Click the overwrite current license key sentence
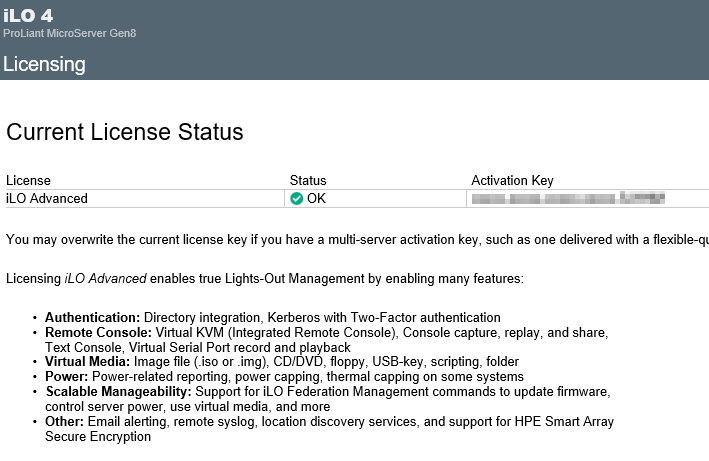The image size is (709, 461). click(357, 240)
